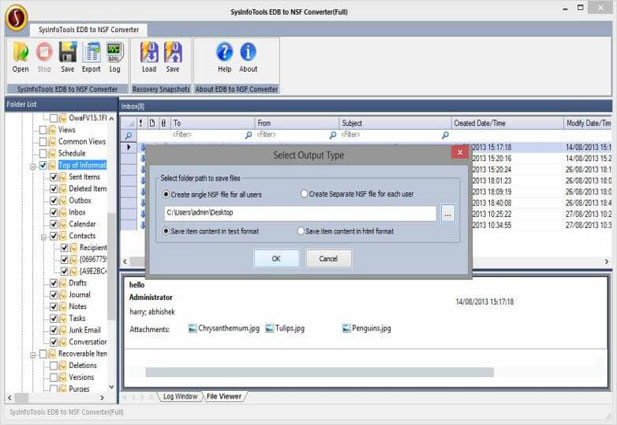This screenshot has height=425, width=617.
Task: Sort by From column header
Action: 296,123
